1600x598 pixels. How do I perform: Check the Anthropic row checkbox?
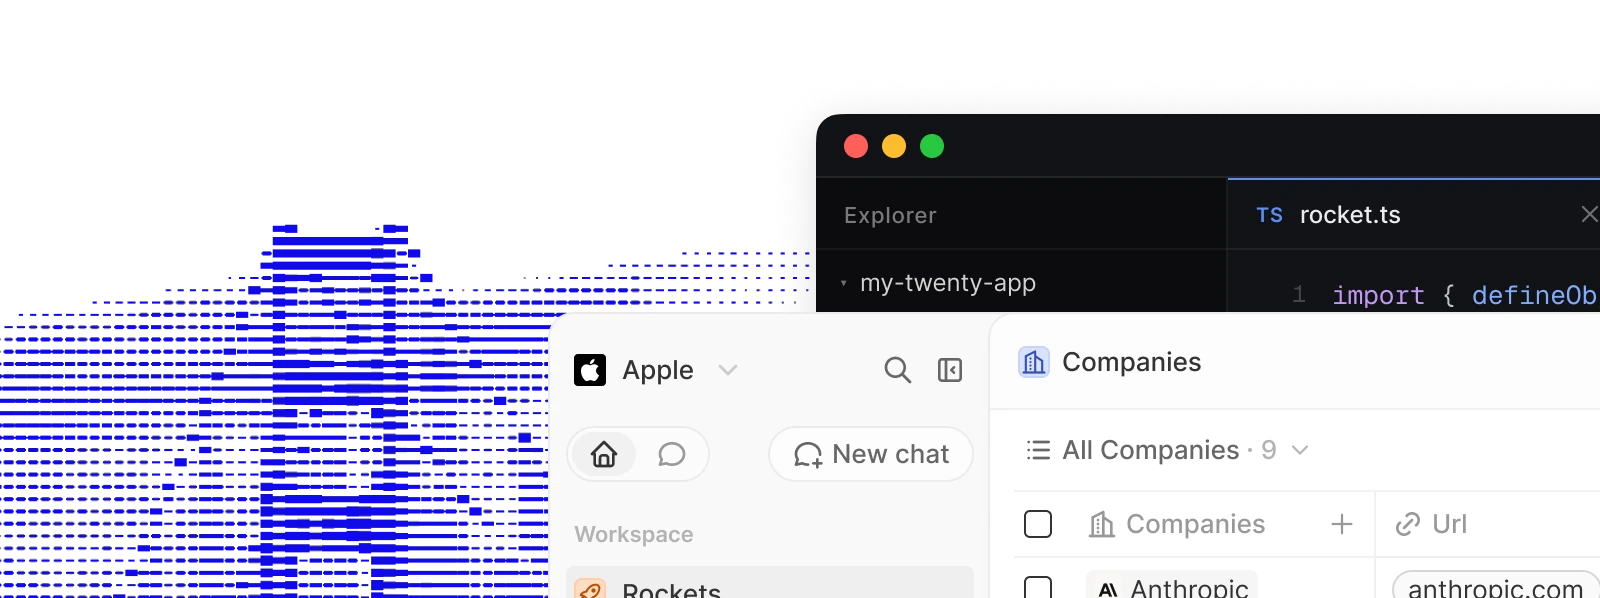point(1038,588)
